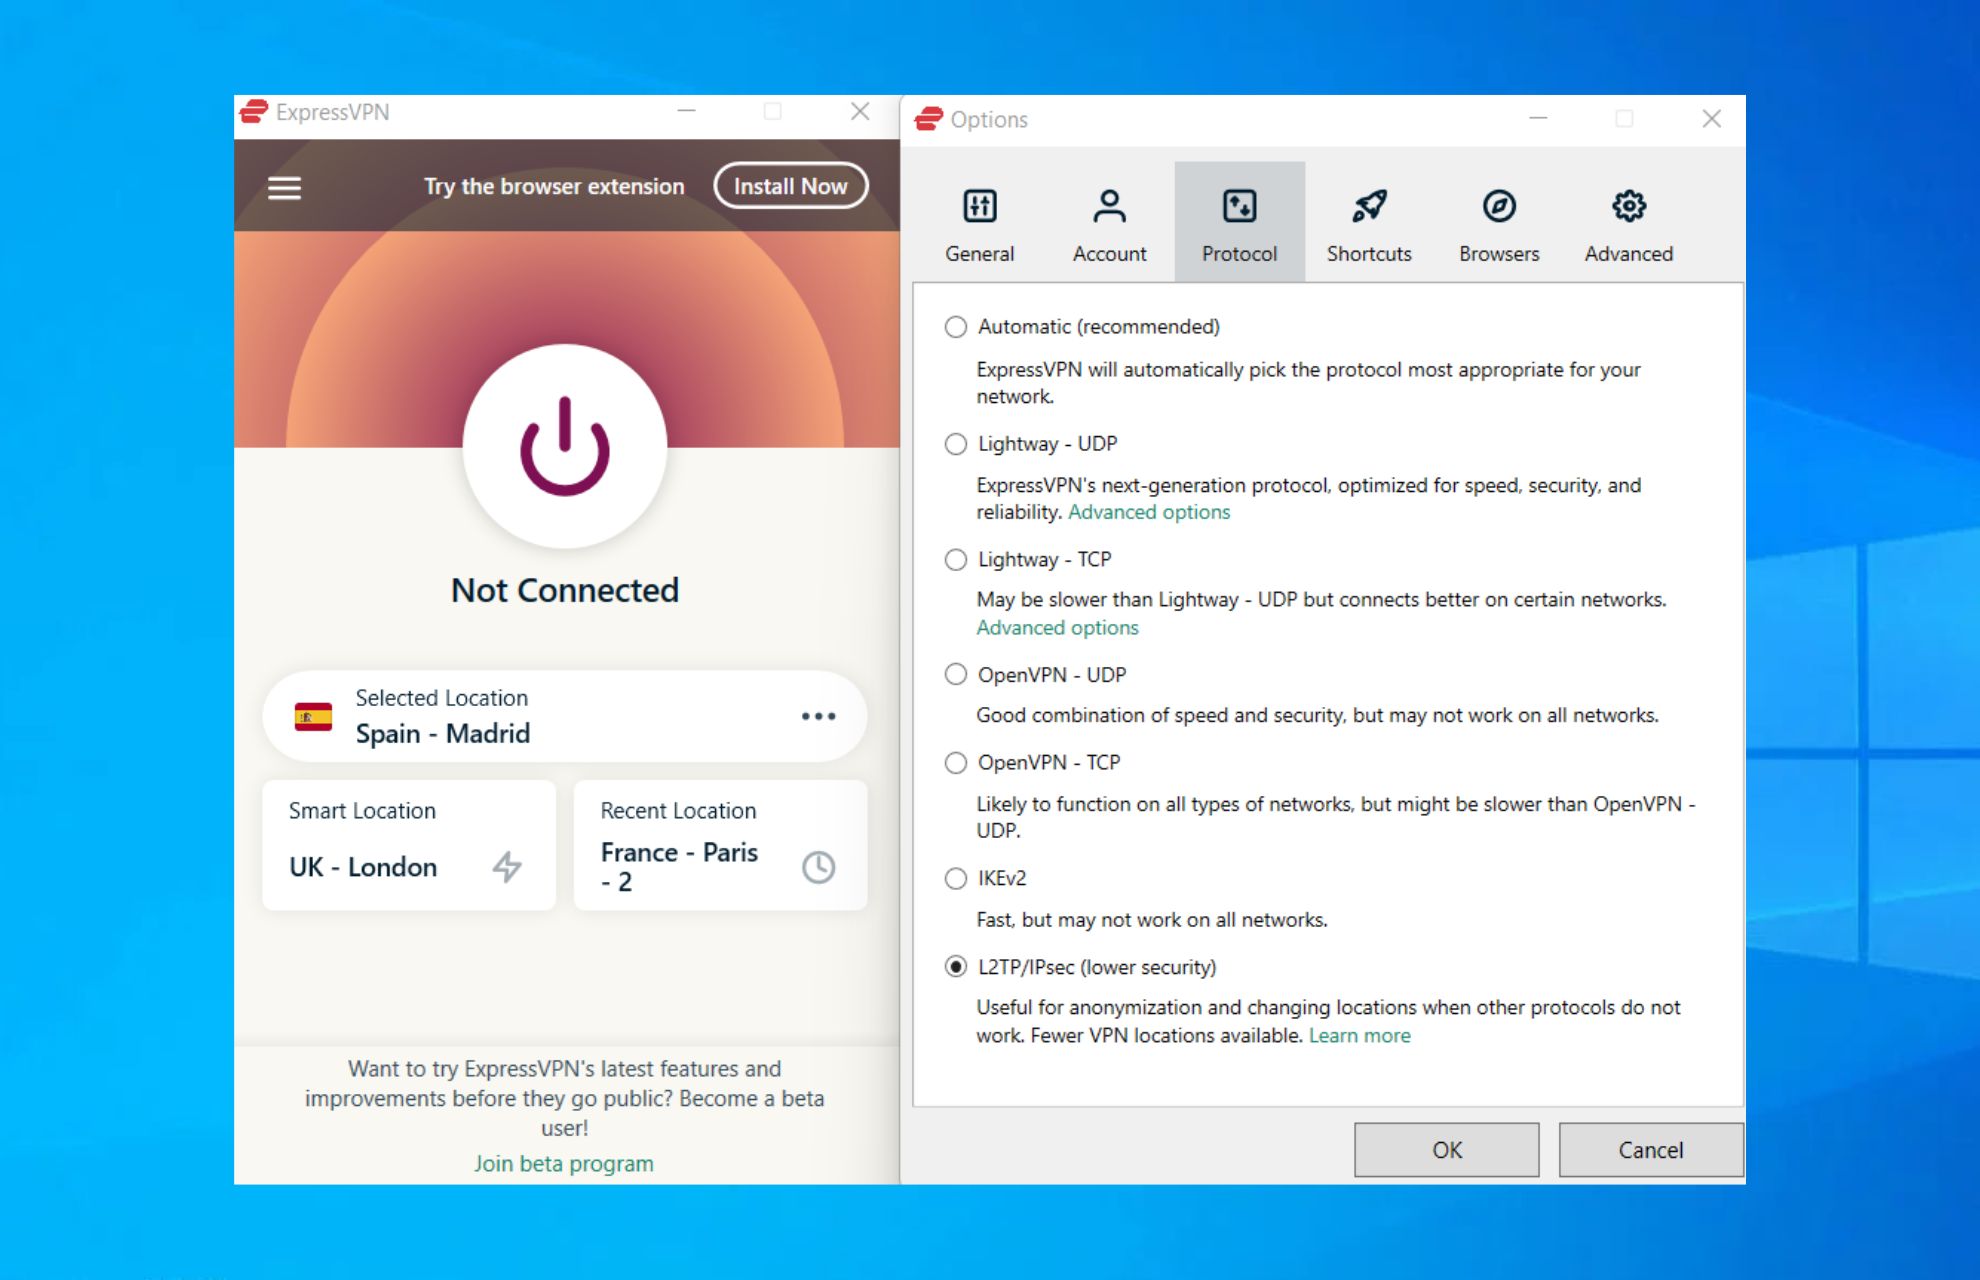The width and height of the screenshot is (1980, 1280).
Task: Switch to the Browsers tab label
Action: (x=1499, y=254)
